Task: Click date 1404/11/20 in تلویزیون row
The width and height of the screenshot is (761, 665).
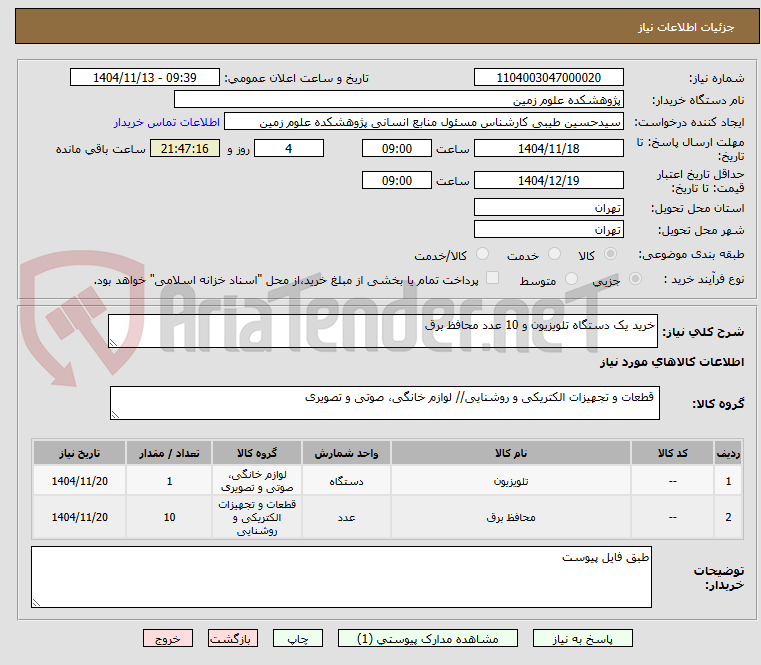Action: click(80, 481)
